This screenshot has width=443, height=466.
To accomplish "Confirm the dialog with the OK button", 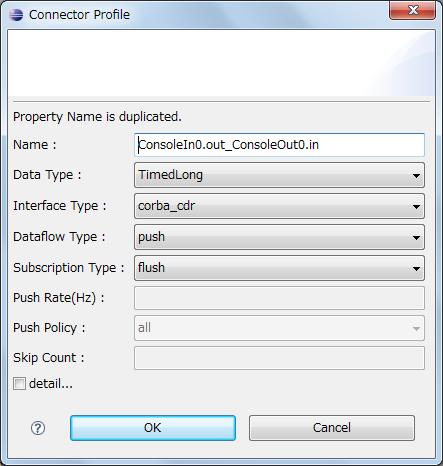I will (x=153, y=428).
